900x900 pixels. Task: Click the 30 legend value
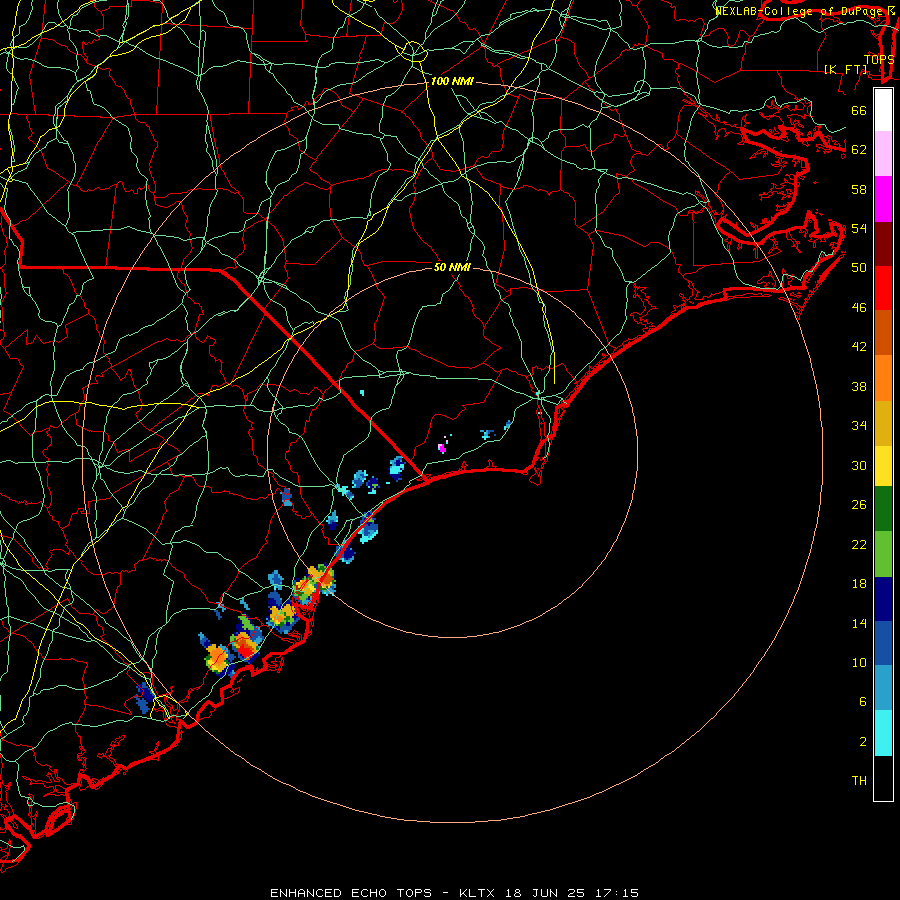[x=859, y=465]
